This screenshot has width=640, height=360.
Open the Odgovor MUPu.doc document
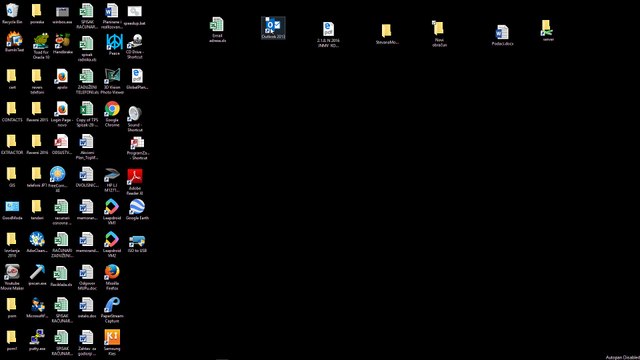(x=87, y=277)
